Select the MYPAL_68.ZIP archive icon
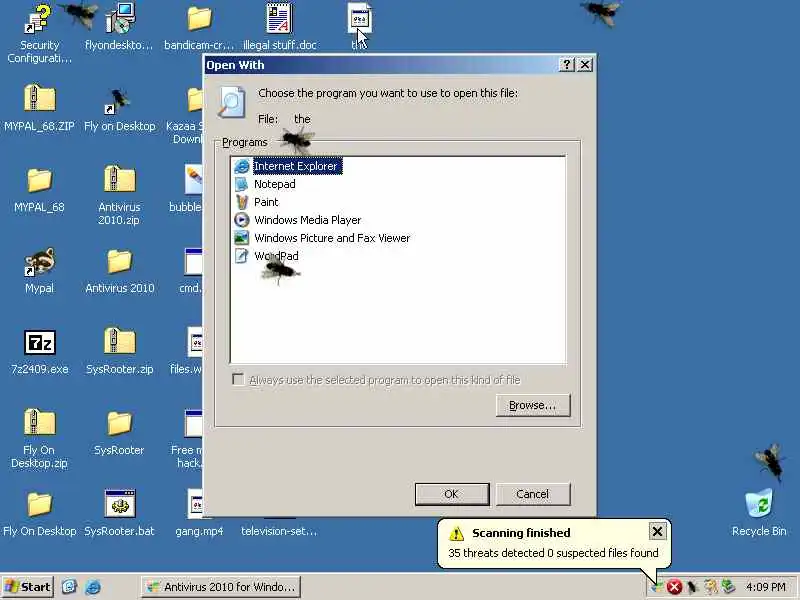The height and width of the screenshot is (600, 800). pos(39,108)
